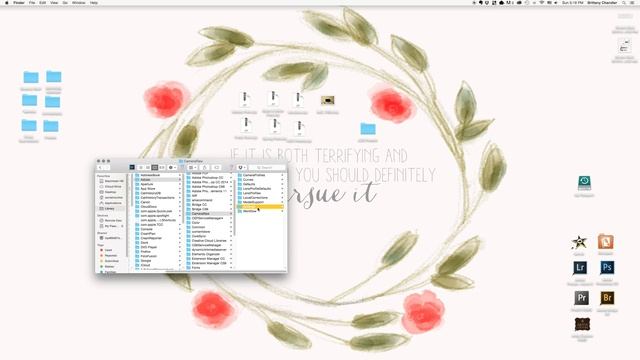Open the Help menu

[93, 3]
